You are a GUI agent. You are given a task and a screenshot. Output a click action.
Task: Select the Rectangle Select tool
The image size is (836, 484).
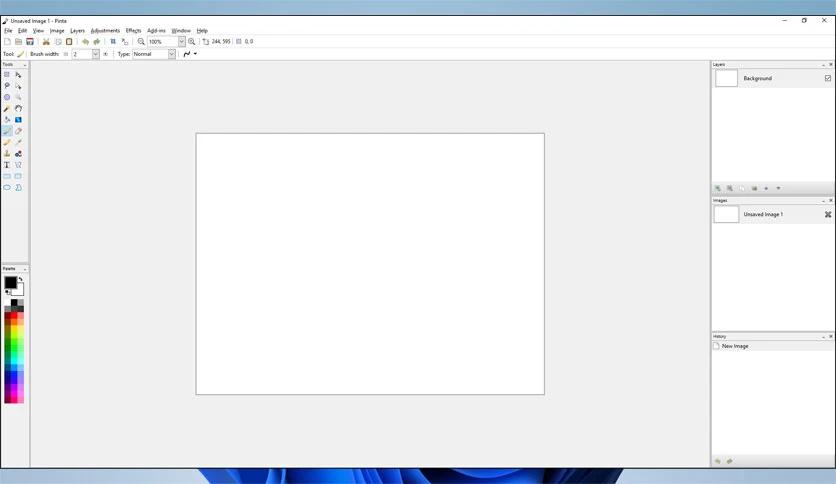tap(7, 75)
